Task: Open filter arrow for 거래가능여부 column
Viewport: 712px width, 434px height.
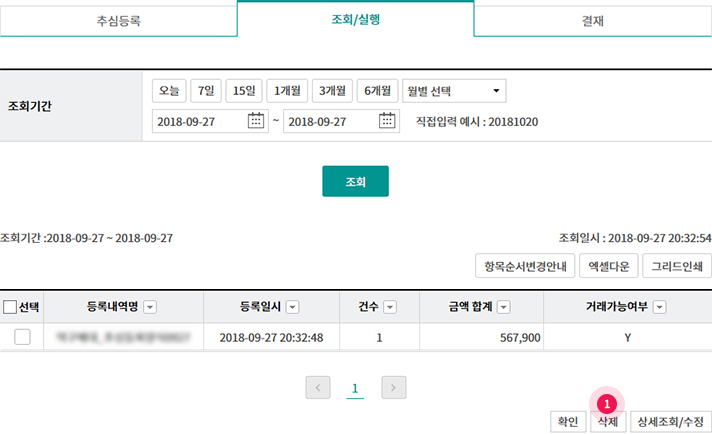Action: pyautogui.click(x=660, y=307)
